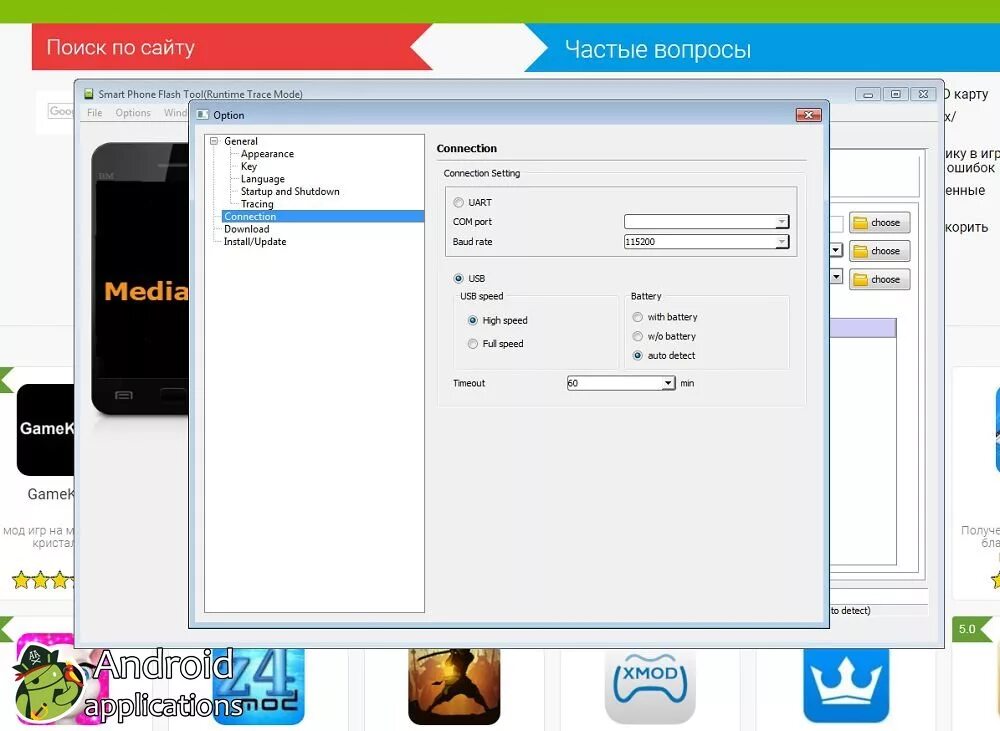Open File menu in Flash Tool window
The image size is (1000, 731).
[94, 113]
